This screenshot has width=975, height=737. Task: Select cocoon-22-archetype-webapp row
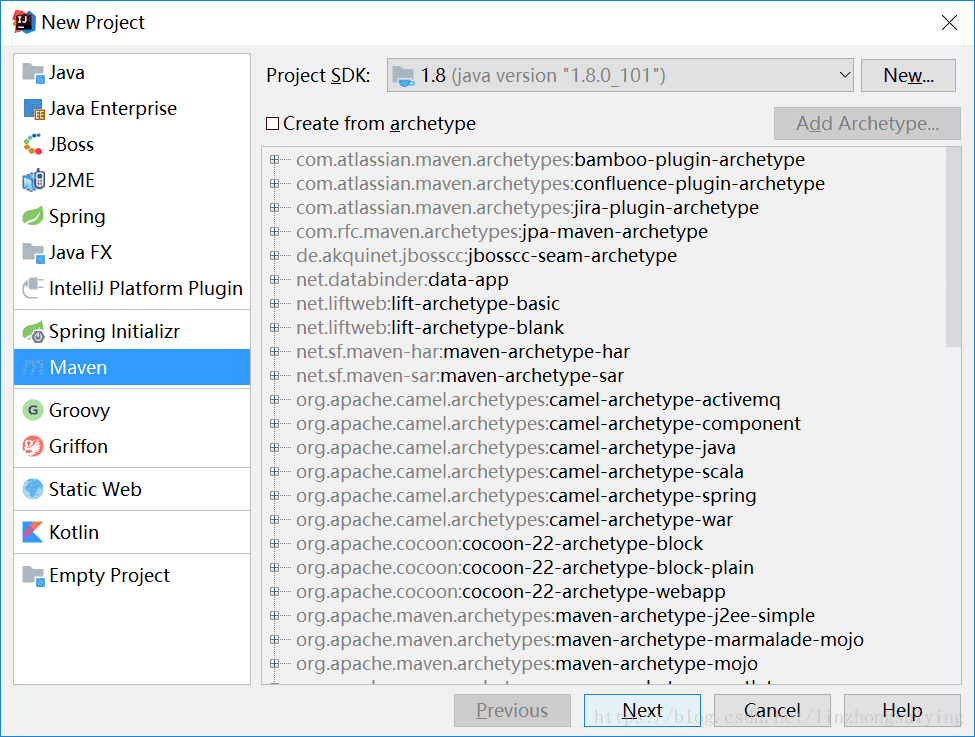coord(511,592)
